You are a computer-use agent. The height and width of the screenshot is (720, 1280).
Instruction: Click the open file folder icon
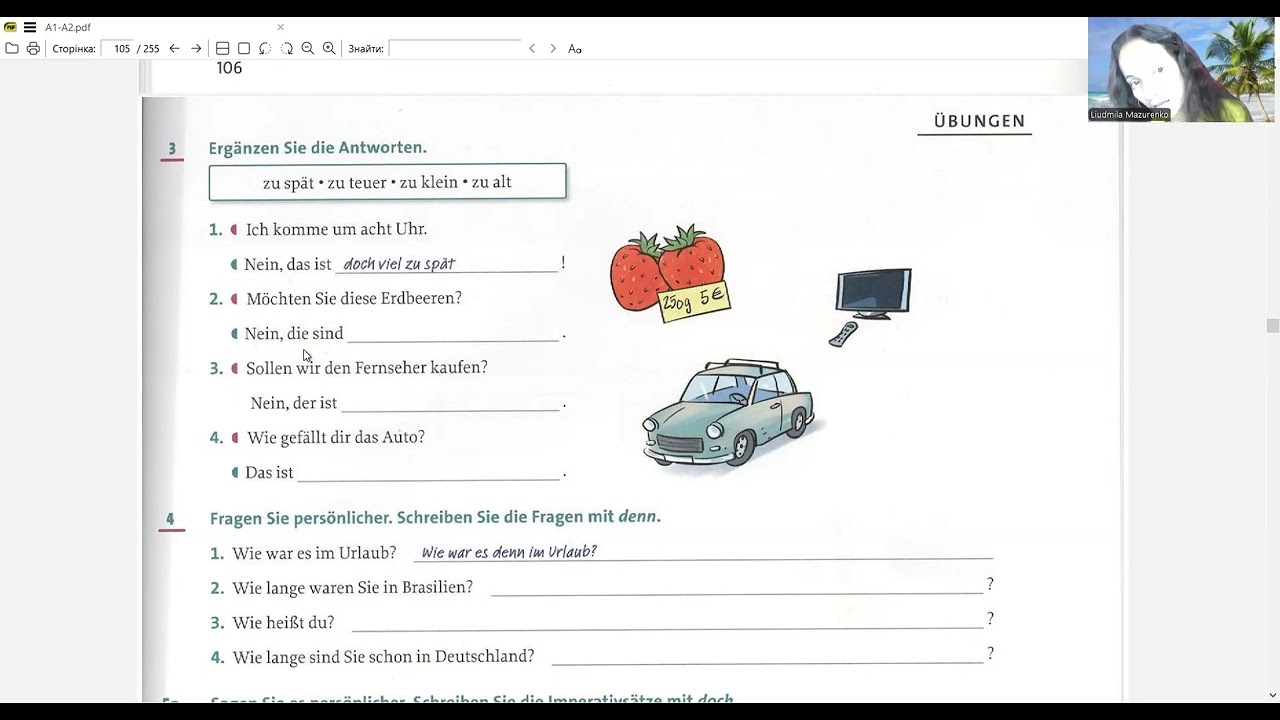[12, 48]
